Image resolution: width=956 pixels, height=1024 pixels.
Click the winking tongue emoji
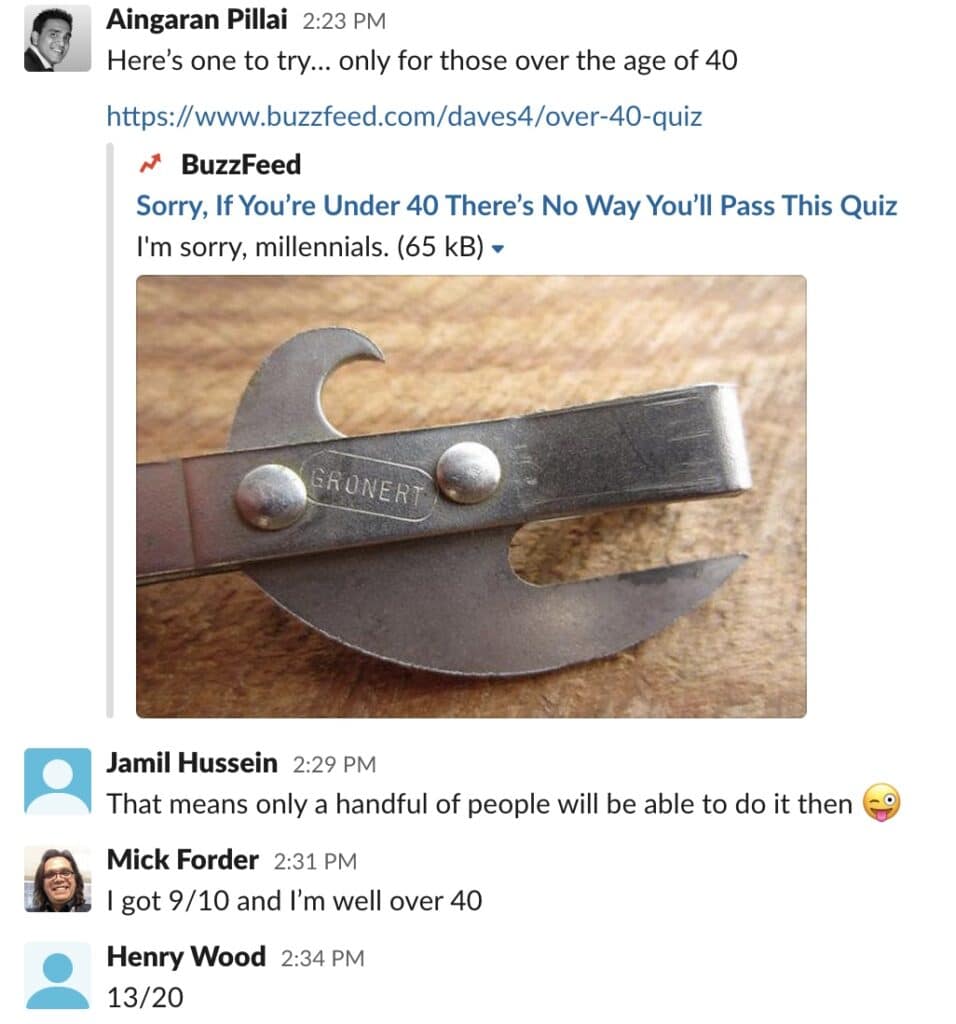(x=882, y=803)
